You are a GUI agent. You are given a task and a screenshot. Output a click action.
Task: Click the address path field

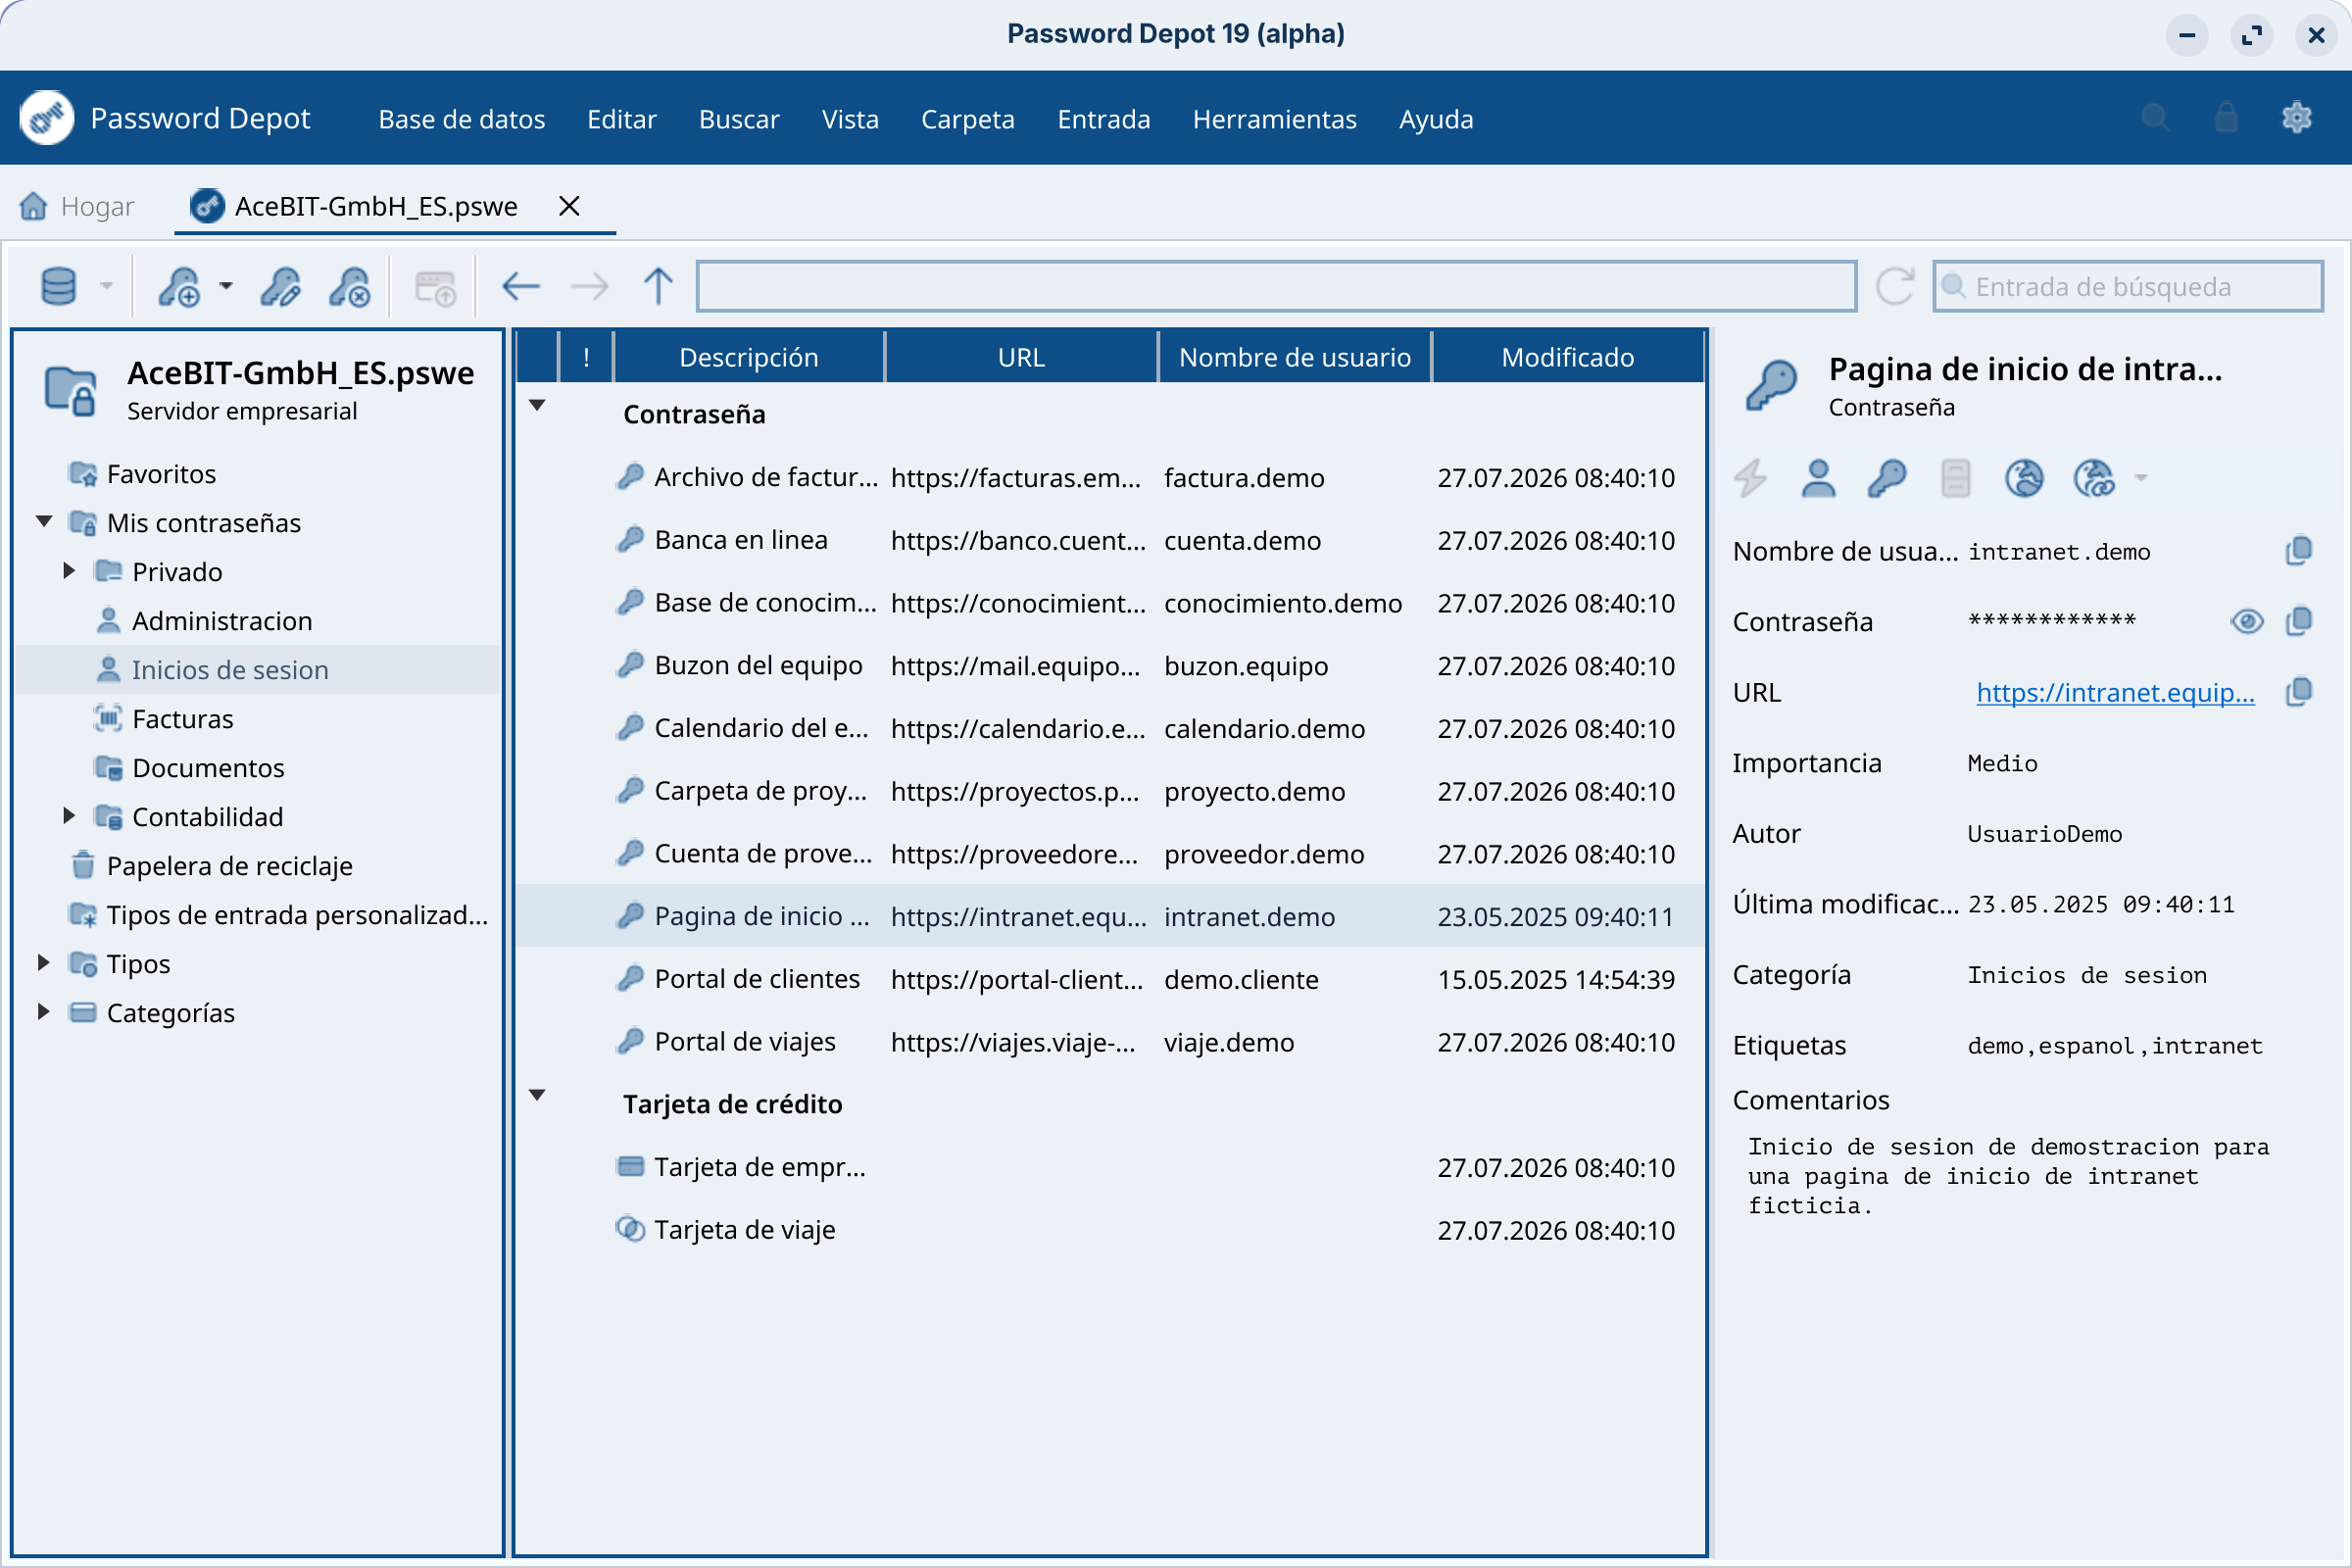tap(1277, 287)
